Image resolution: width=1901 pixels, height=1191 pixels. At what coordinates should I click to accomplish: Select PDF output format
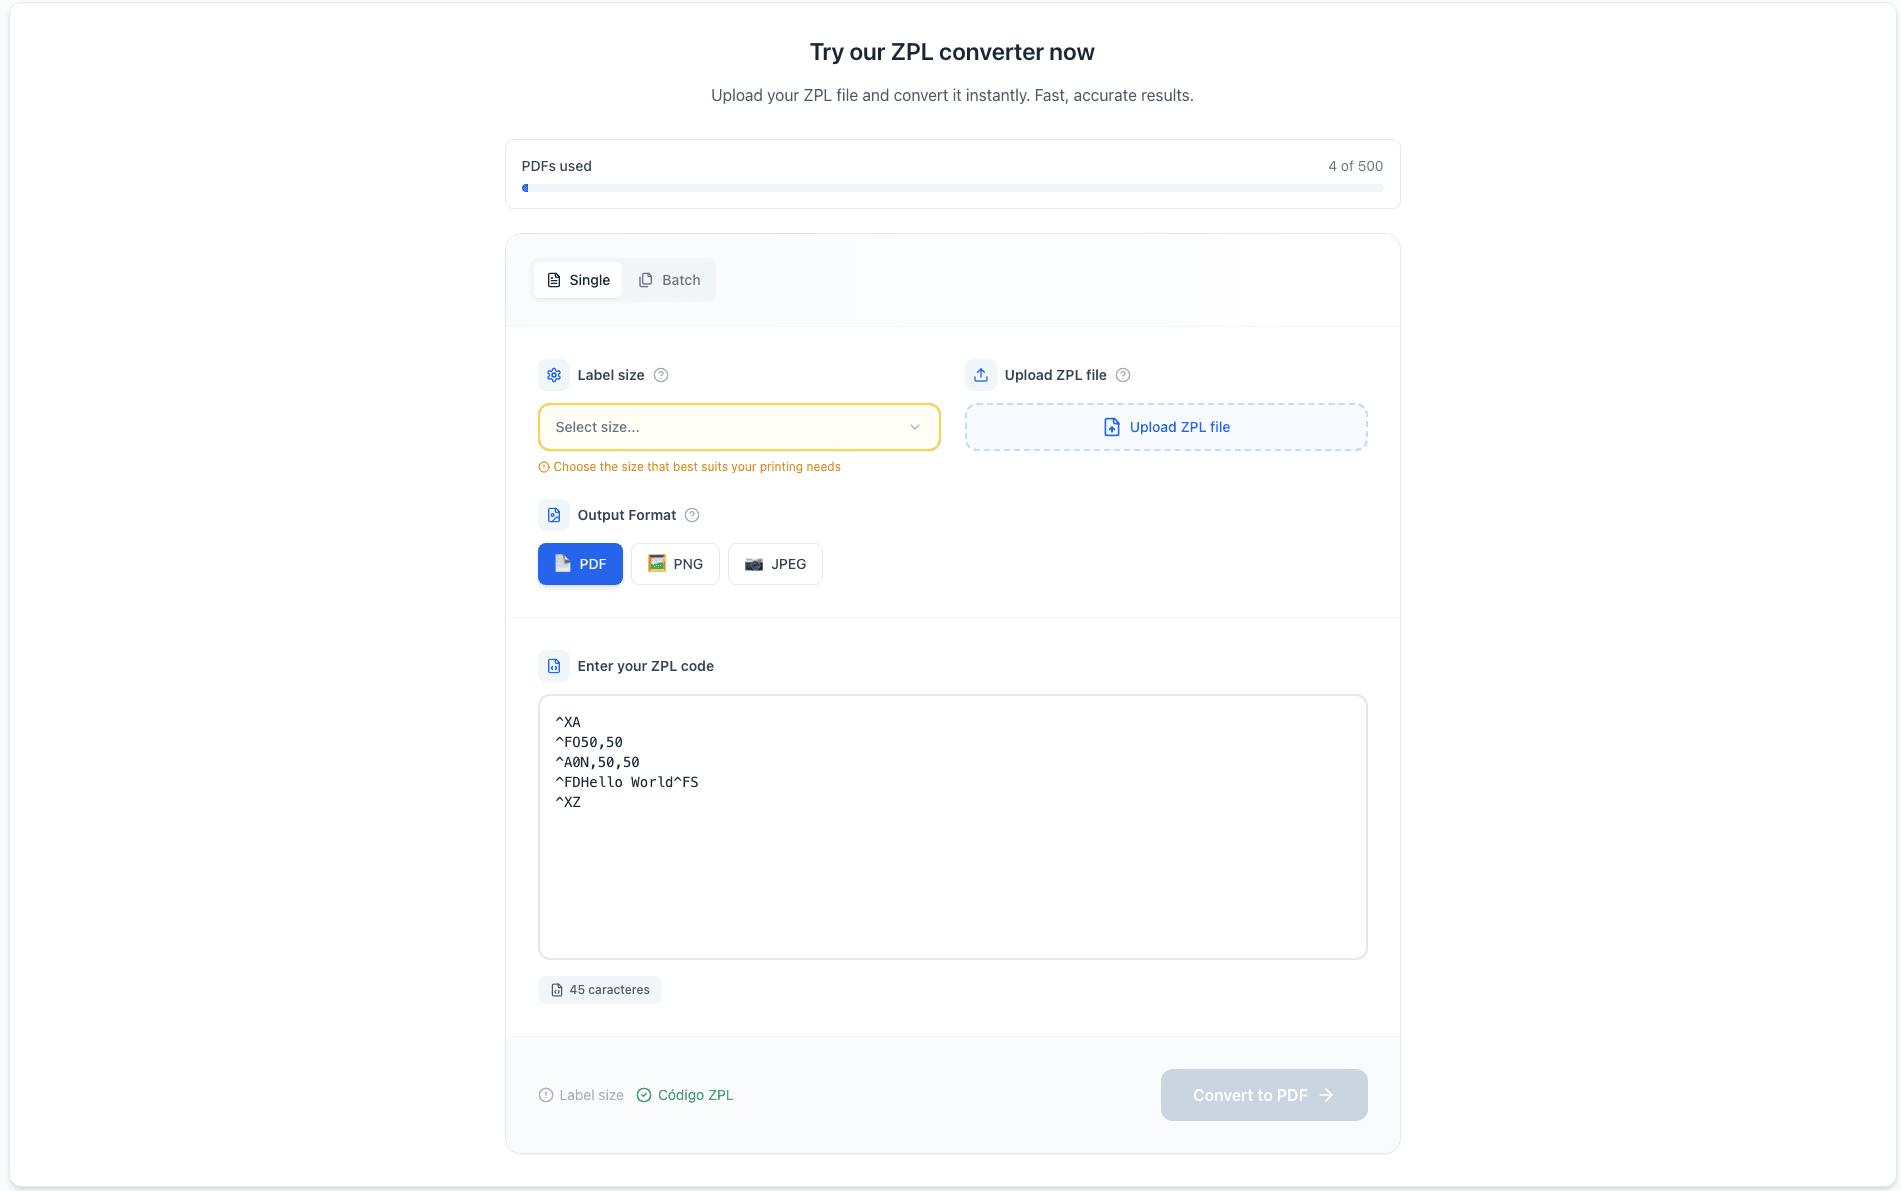[580, 564]
